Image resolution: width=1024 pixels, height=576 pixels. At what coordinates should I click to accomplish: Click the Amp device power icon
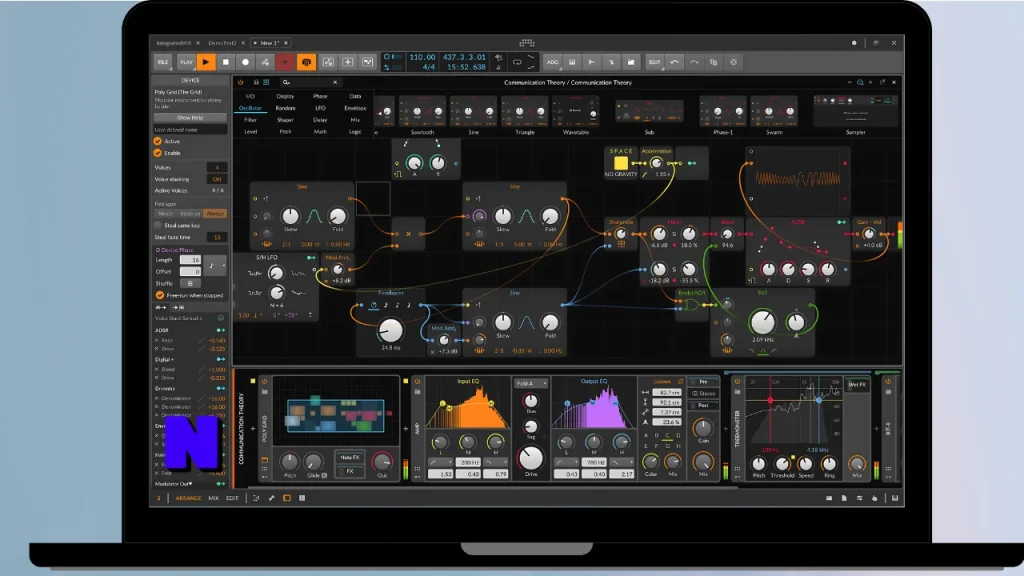(417, 381)
